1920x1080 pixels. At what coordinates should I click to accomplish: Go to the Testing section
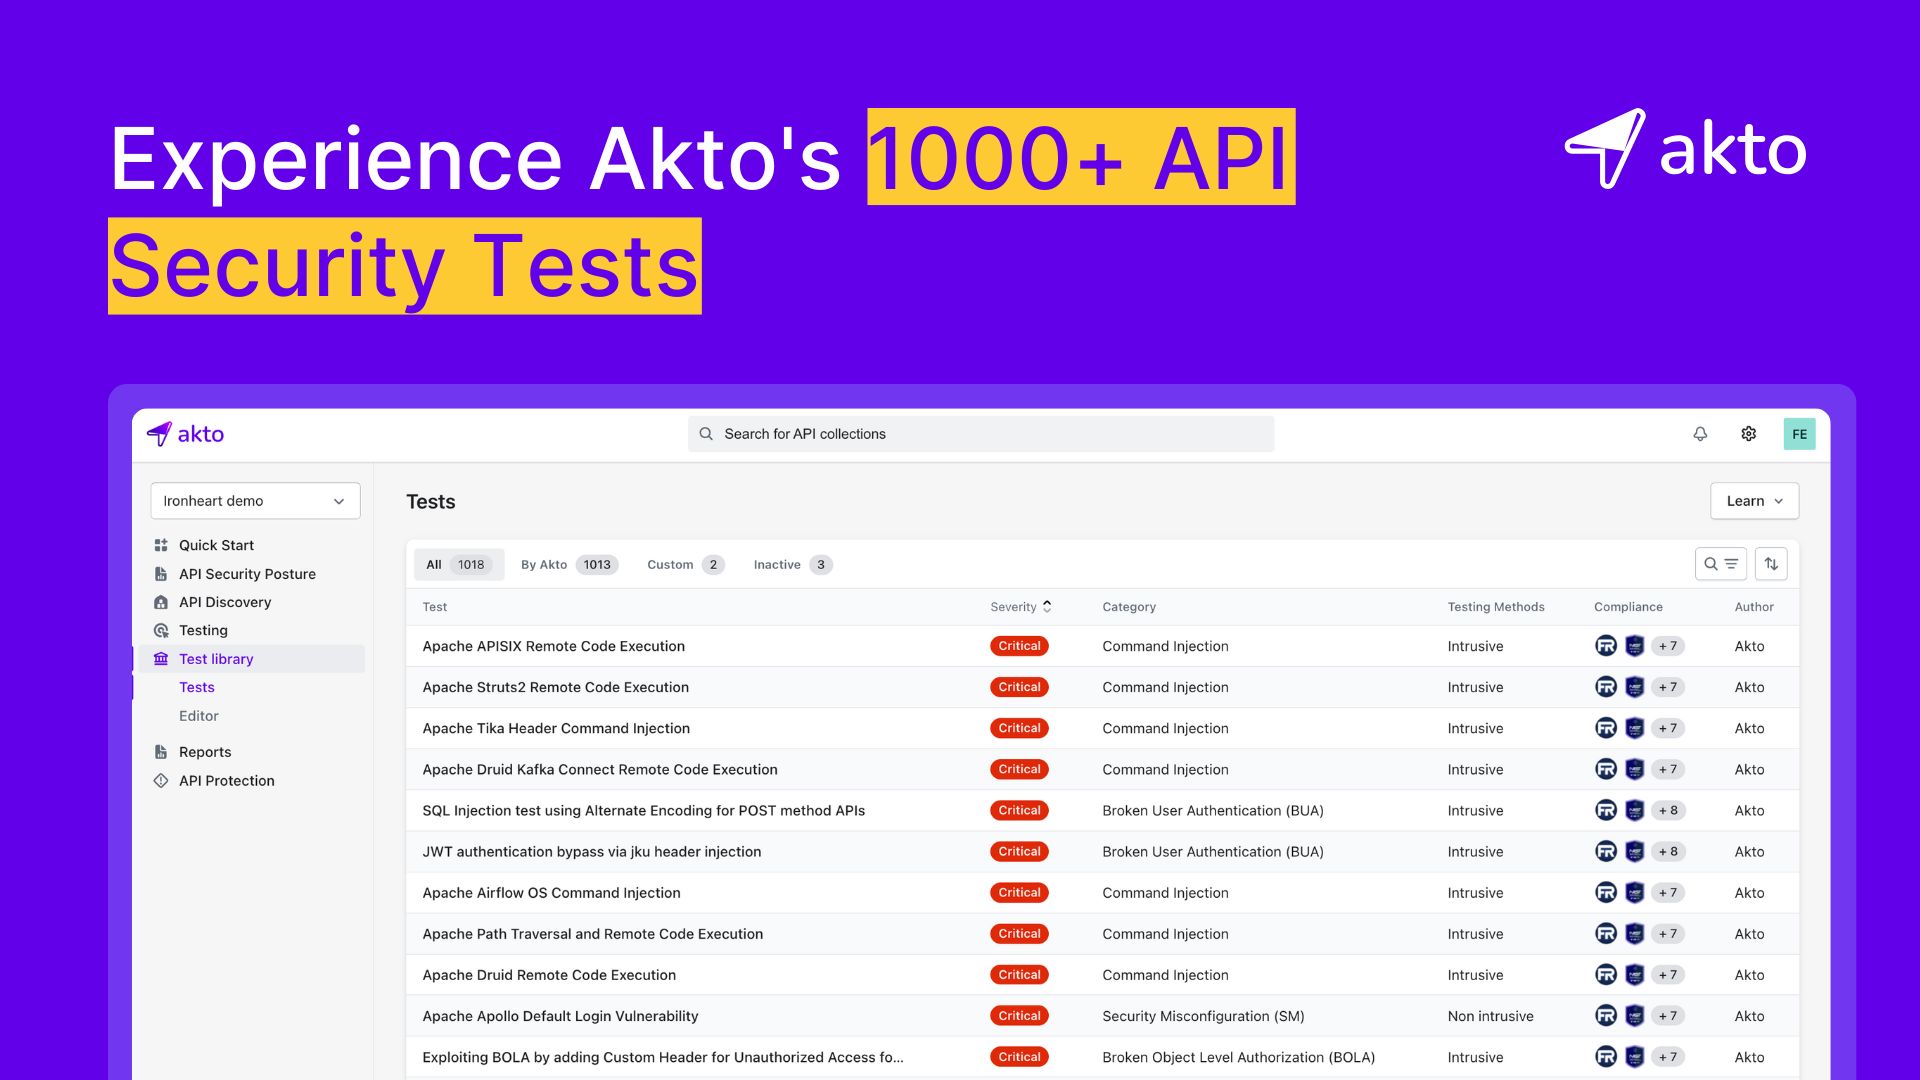tap(203, 630)
